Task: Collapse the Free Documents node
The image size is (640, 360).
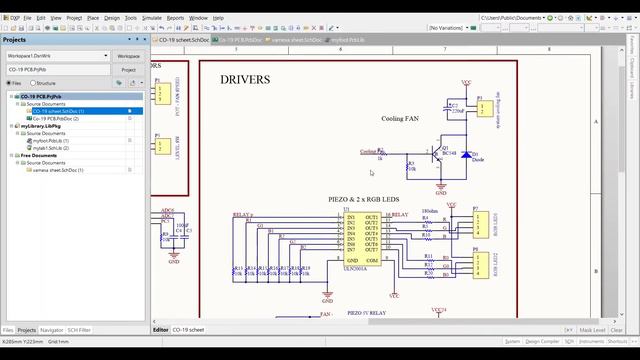Action: tap(11, 156)
